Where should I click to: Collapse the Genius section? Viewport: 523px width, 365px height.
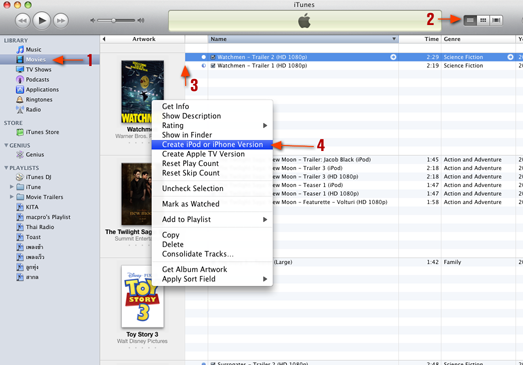(6, 145)
